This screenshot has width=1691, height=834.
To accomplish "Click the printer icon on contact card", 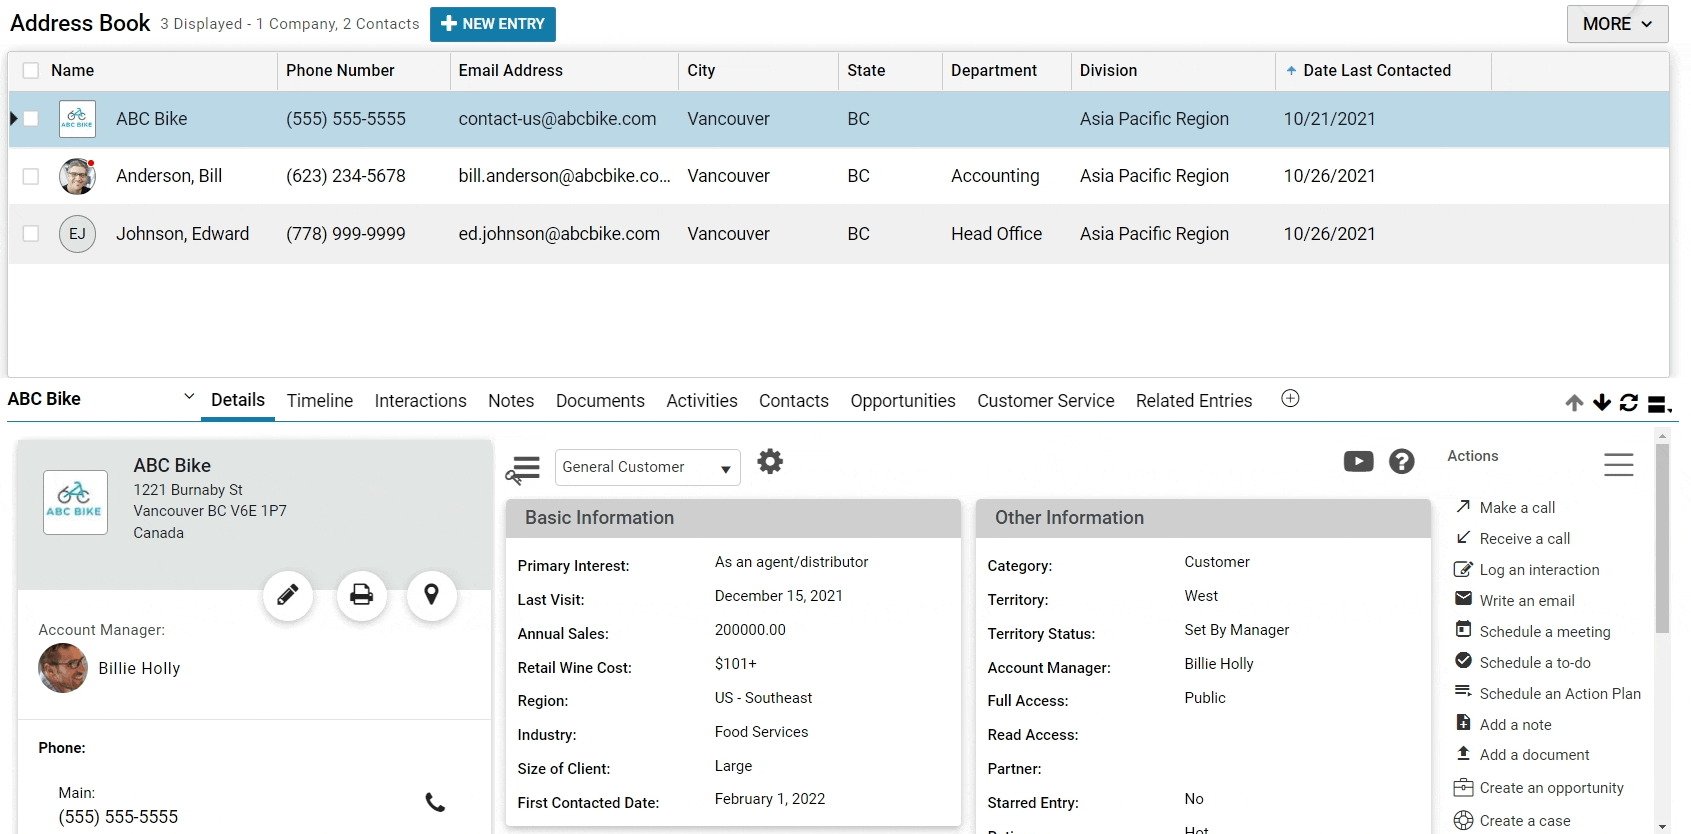I will tap(361, 596).
